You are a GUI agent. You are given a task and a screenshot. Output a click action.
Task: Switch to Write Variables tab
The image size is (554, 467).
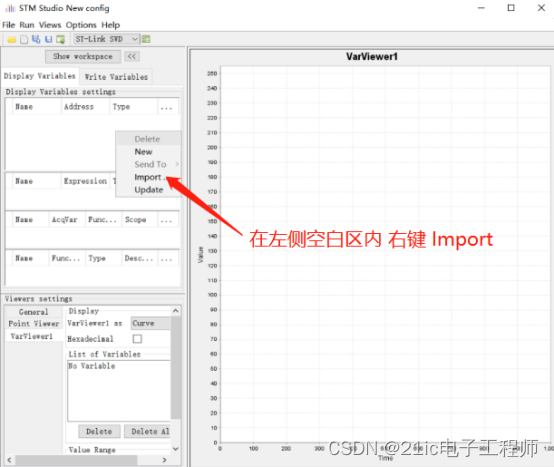(x=116, y=77)
